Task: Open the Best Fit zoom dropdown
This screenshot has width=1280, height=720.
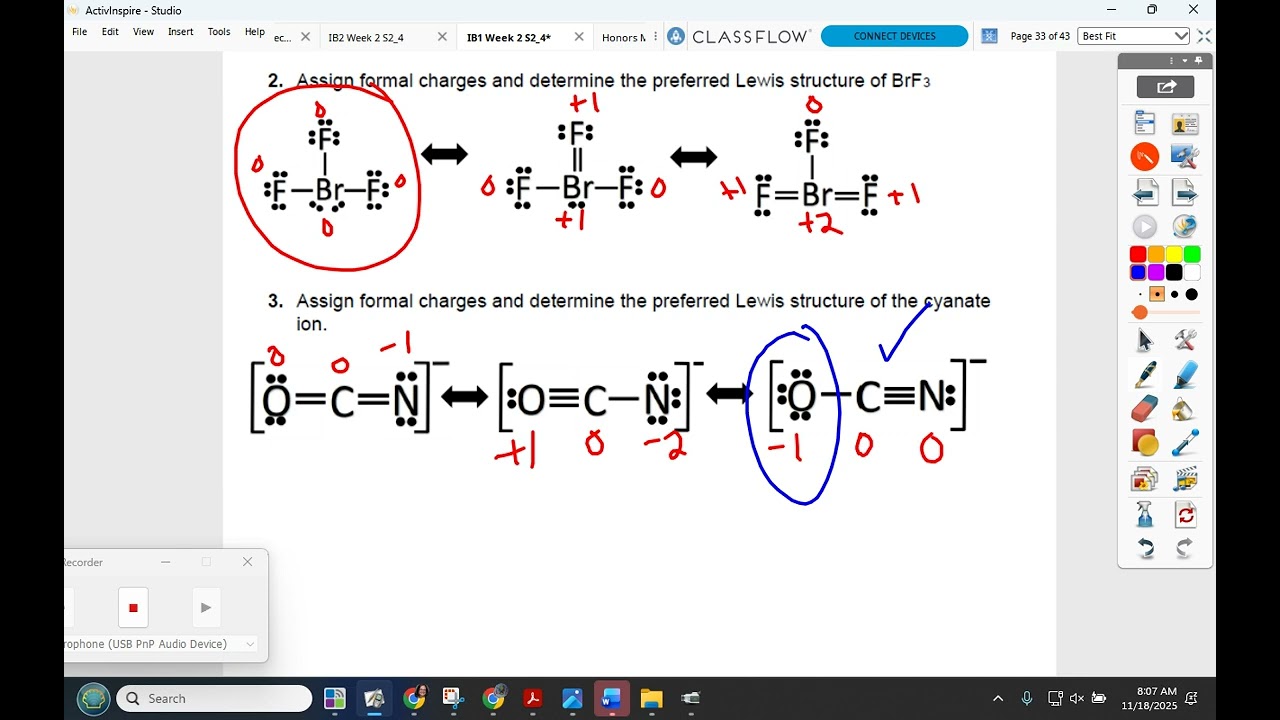Action: [1134, 36]
